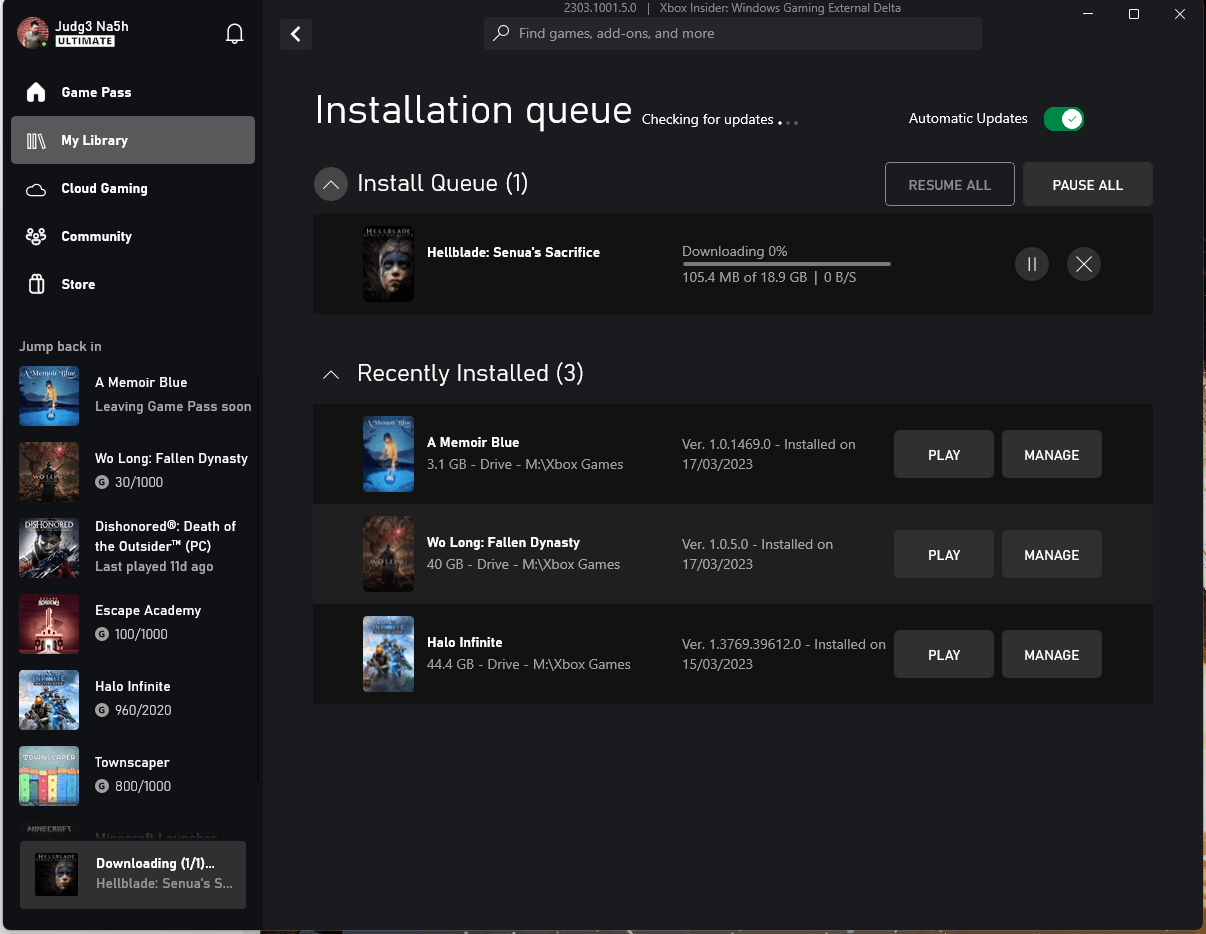The width and height of the screenshot is (1206, 934).
Task: Open Halo Infinite thumbnail in Jump back in
Action: [49, 700]
